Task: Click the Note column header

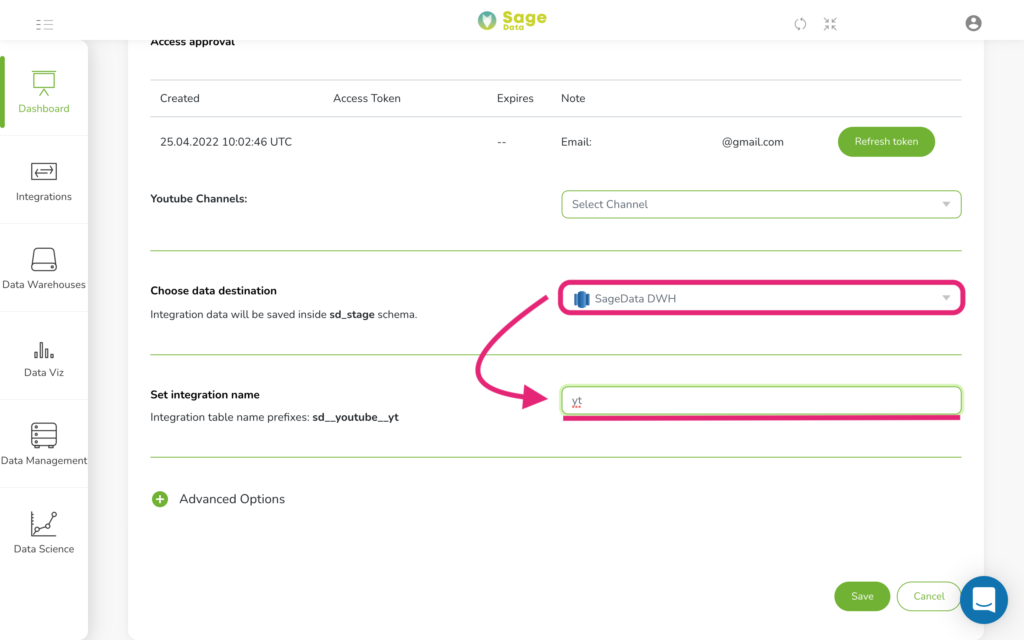Action: tap(573, 99)
